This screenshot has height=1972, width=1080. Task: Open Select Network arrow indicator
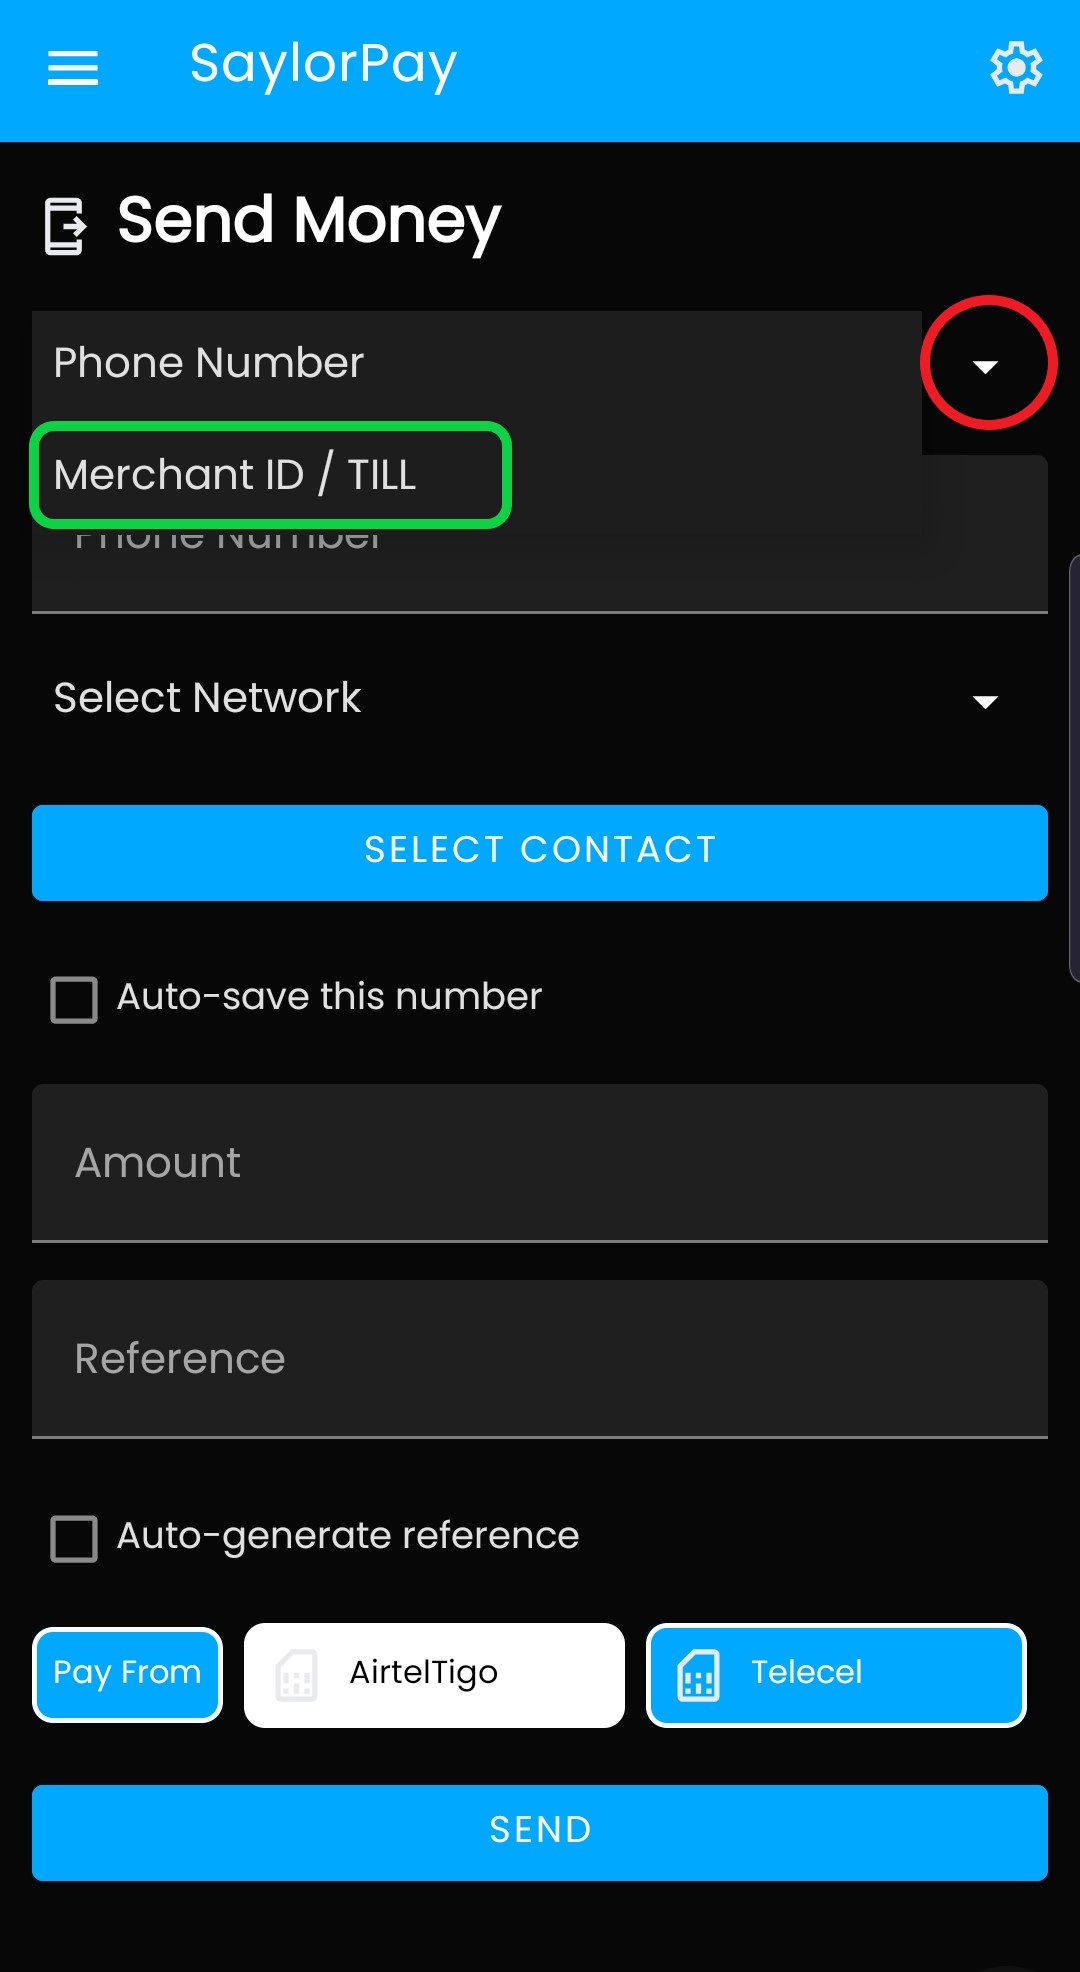pos(986,702)
